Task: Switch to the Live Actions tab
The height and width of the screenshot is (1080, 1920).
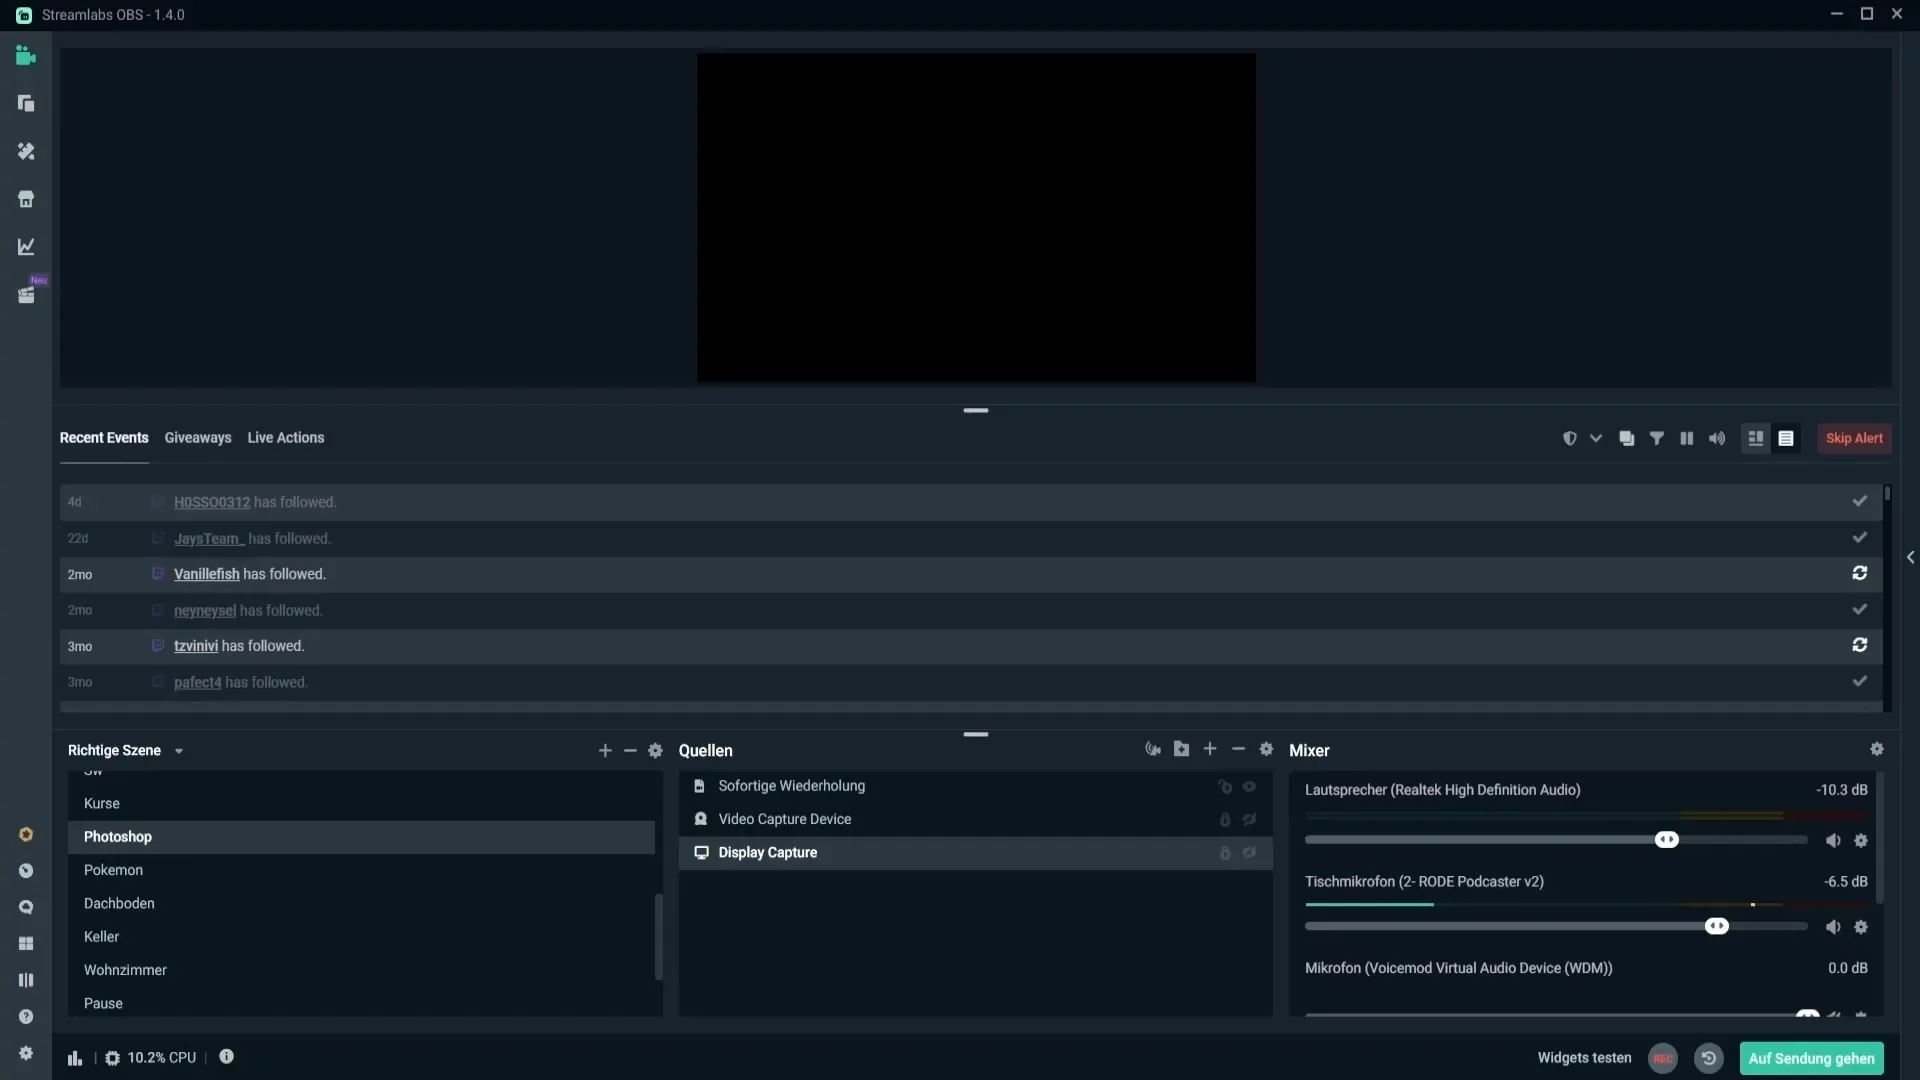Action: coord(286,438)
